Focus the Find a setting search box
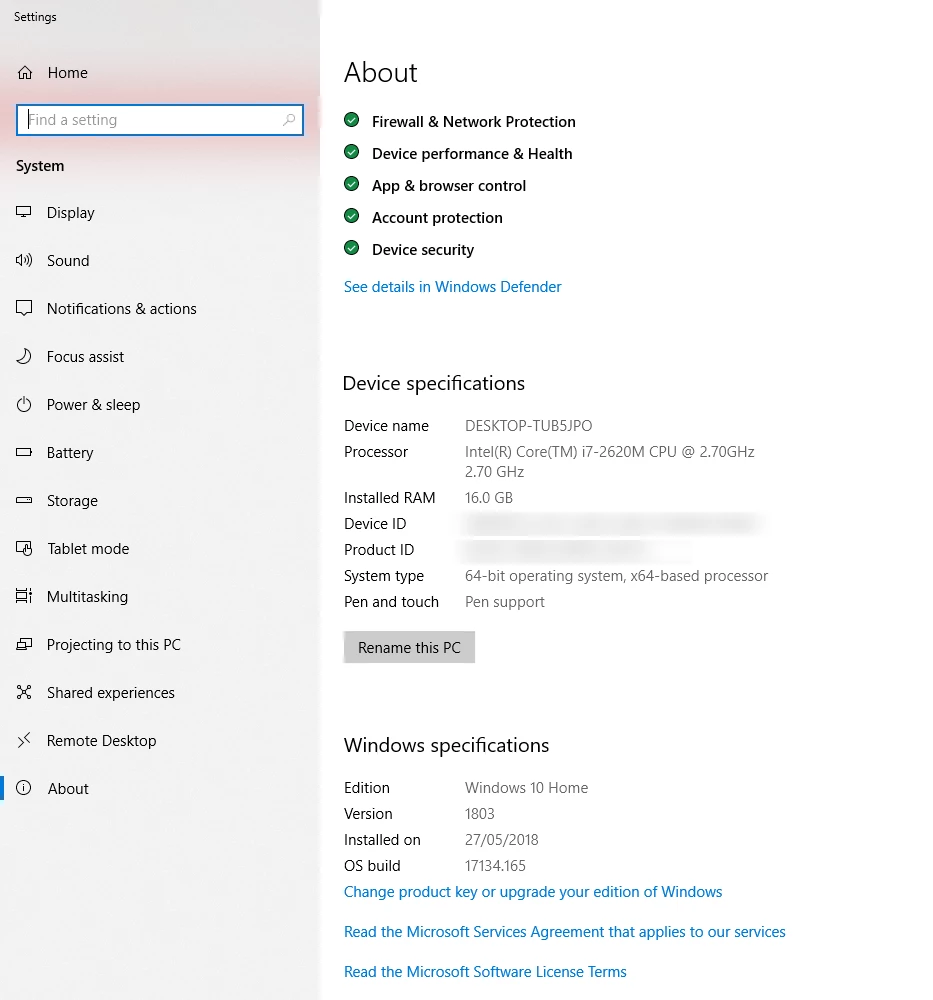 (159, 120)
